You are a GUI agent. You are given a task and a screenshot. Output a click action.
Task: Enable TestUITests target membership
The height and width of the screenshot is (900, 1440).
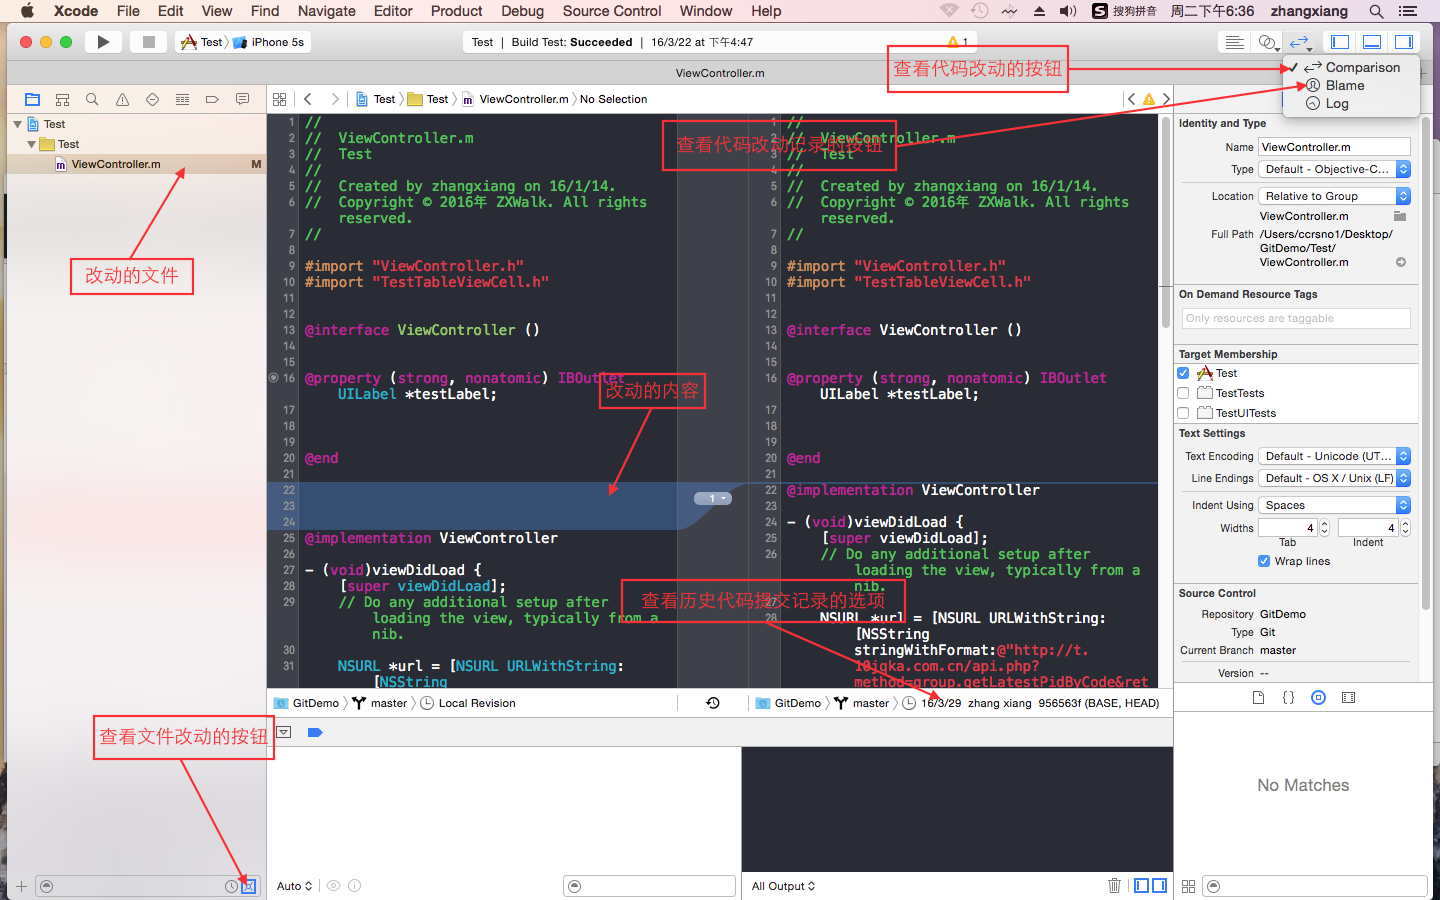pos(1183,413)
